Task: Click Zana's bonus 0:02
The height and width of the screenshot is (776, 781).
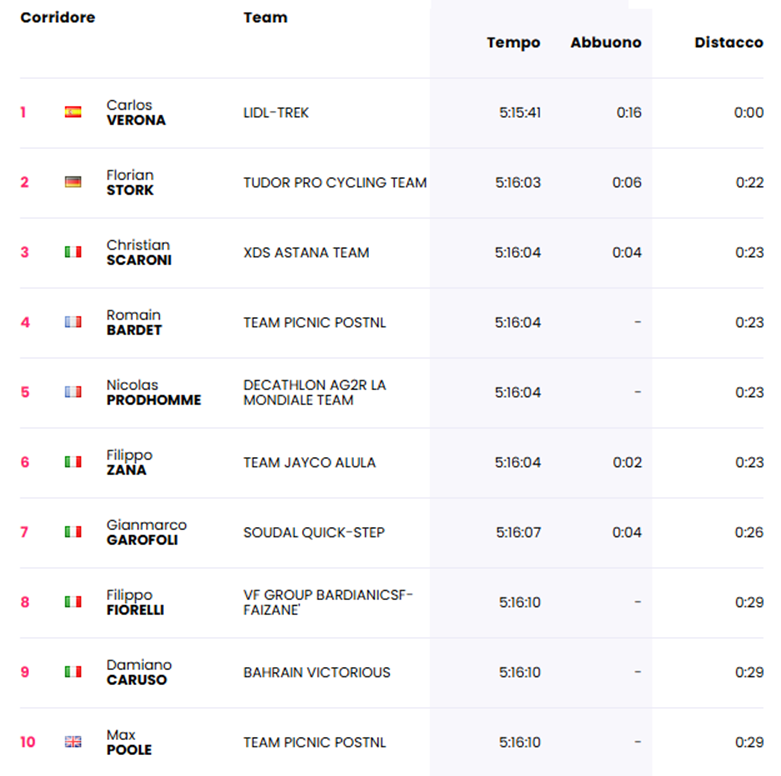Action: pyautogui.click(x=627, y=463)
